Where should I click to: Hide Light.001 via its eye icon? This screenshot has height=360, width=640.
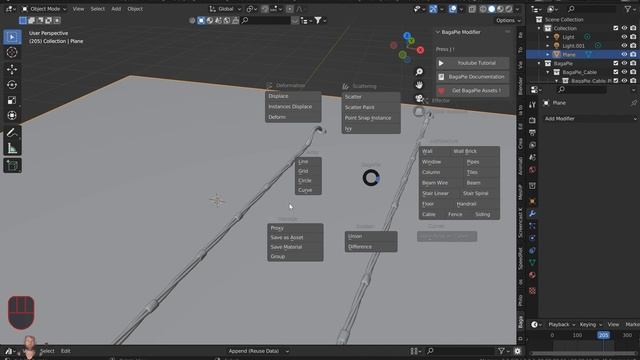624,46
